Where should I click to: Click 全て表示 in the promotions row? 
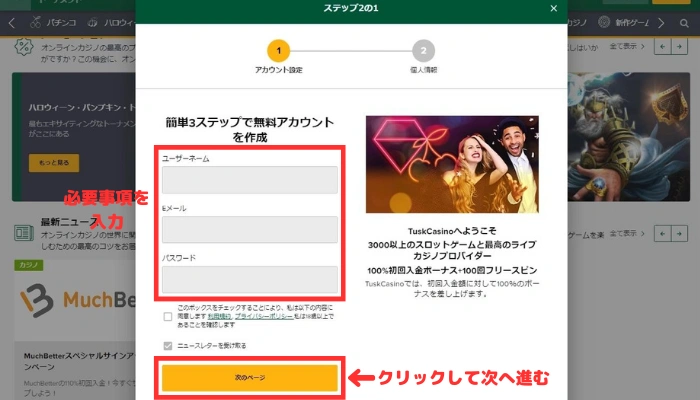click(627, 46)
